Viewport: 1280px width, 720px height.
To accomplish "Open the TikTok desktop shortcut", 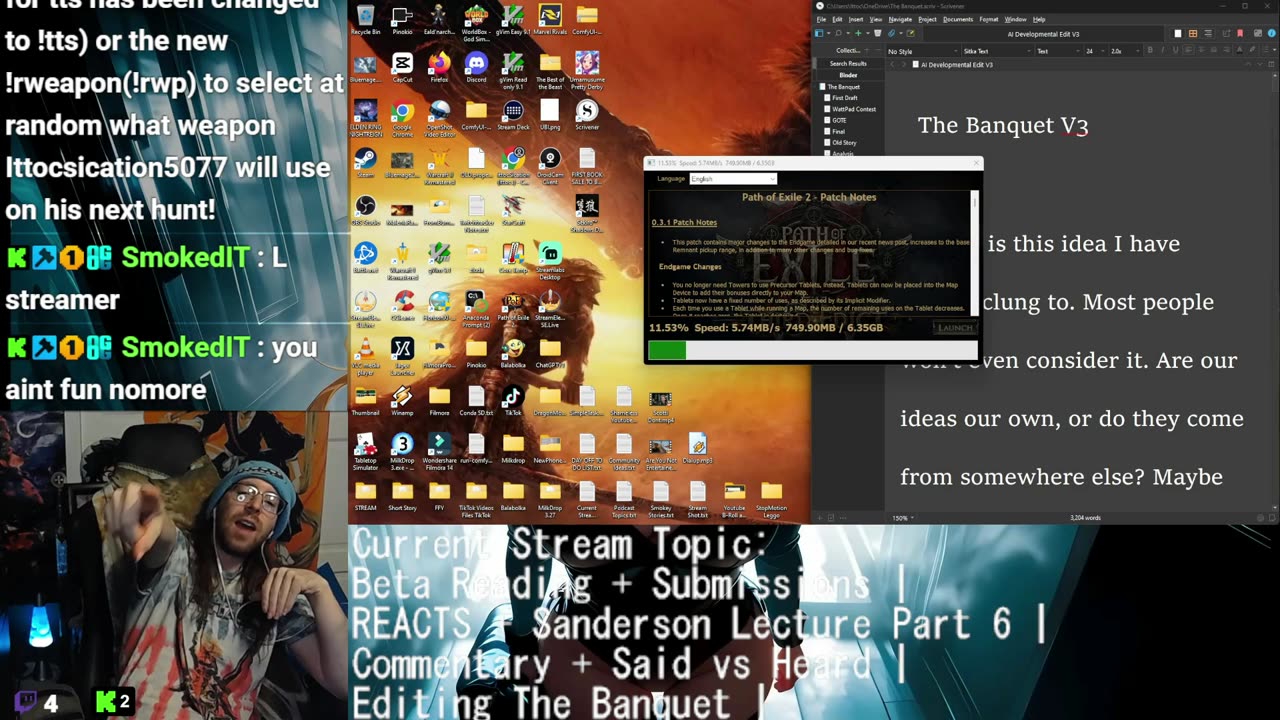I will click(513, 402).
